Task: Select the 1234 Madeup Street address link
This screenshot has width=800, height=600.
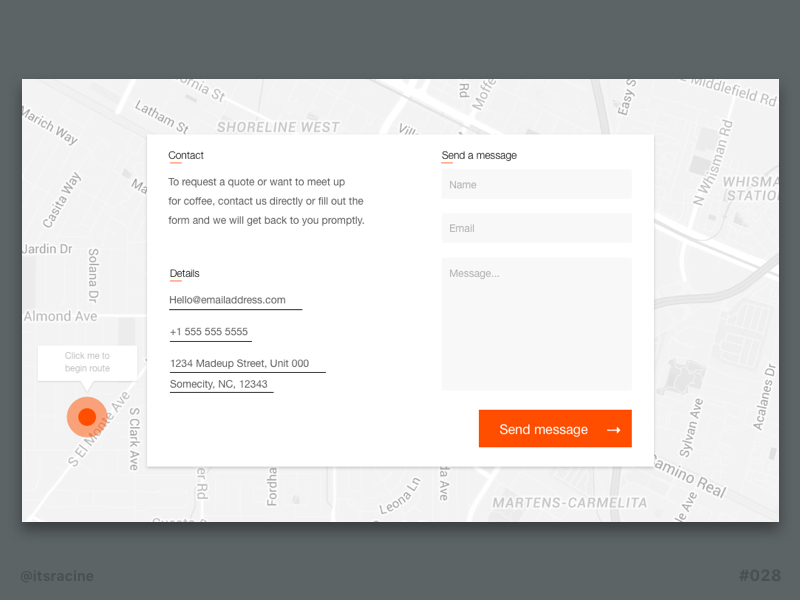Action: pyautogui.click(x=240, y=364)
